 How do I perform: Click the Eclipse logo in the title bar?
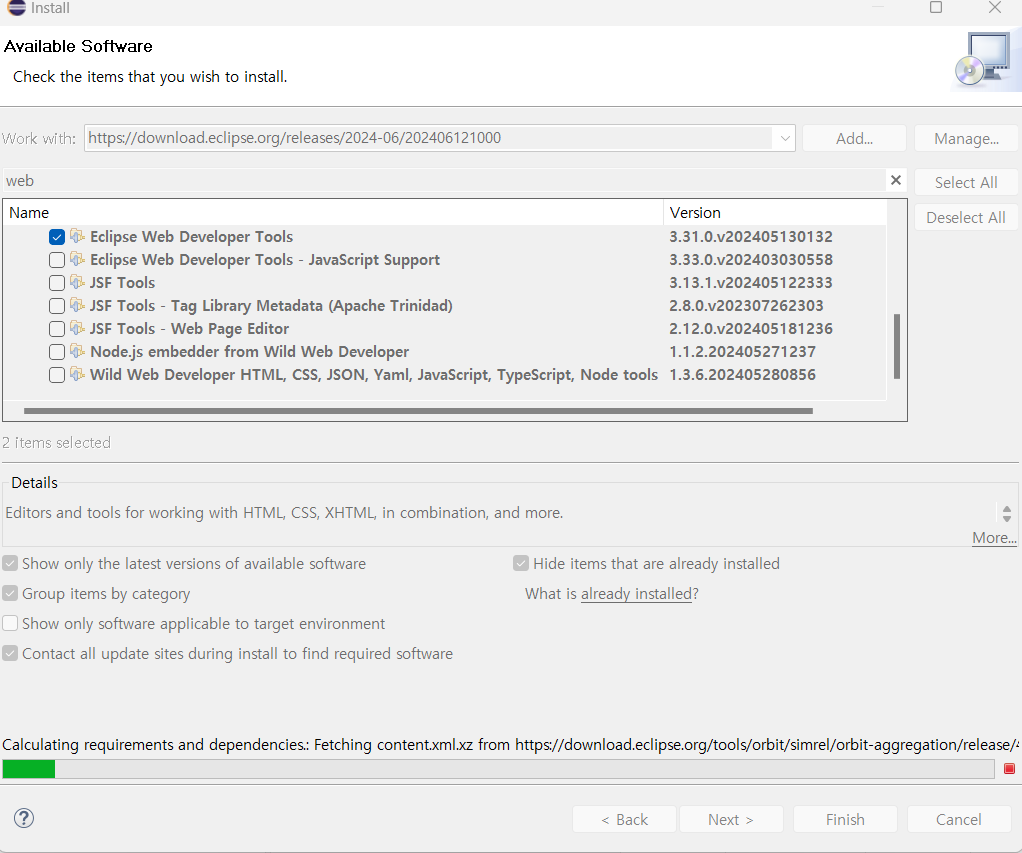pos(16,8)
